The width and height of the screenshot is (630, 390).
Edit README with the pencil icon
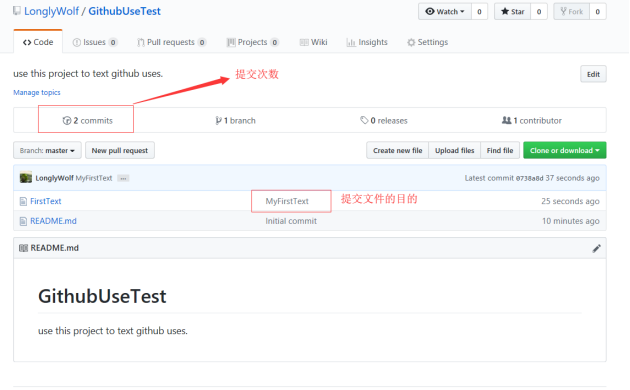(596, 248)
